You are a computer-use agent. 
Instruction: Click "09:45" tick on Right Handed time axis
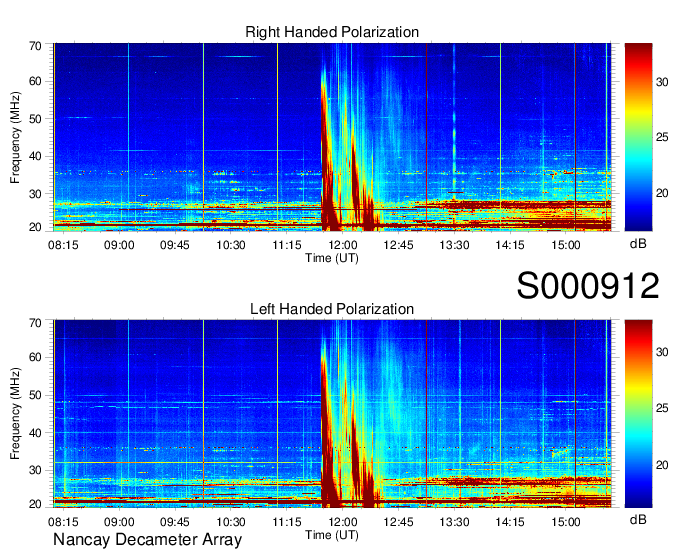pos(175,245)
